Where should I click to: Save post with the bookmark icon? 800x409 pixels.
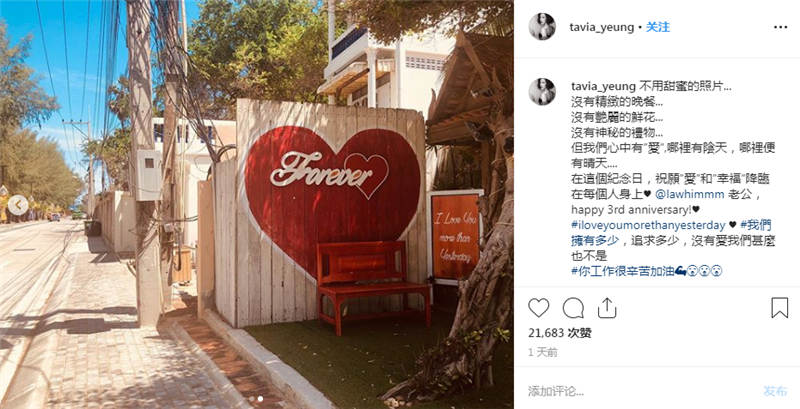point(779,308)
